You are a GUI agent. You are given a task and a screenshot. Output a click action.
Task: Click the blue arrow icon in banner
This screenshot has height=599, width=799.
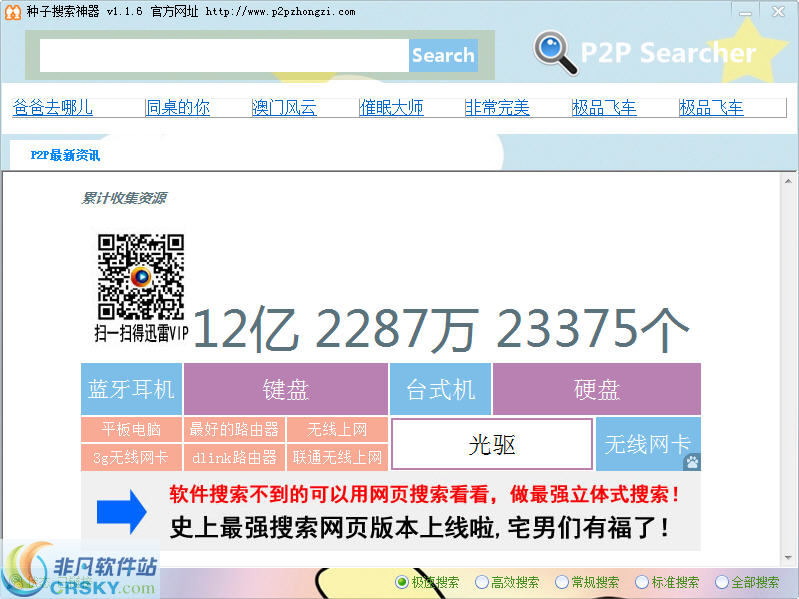click(122, 512)
